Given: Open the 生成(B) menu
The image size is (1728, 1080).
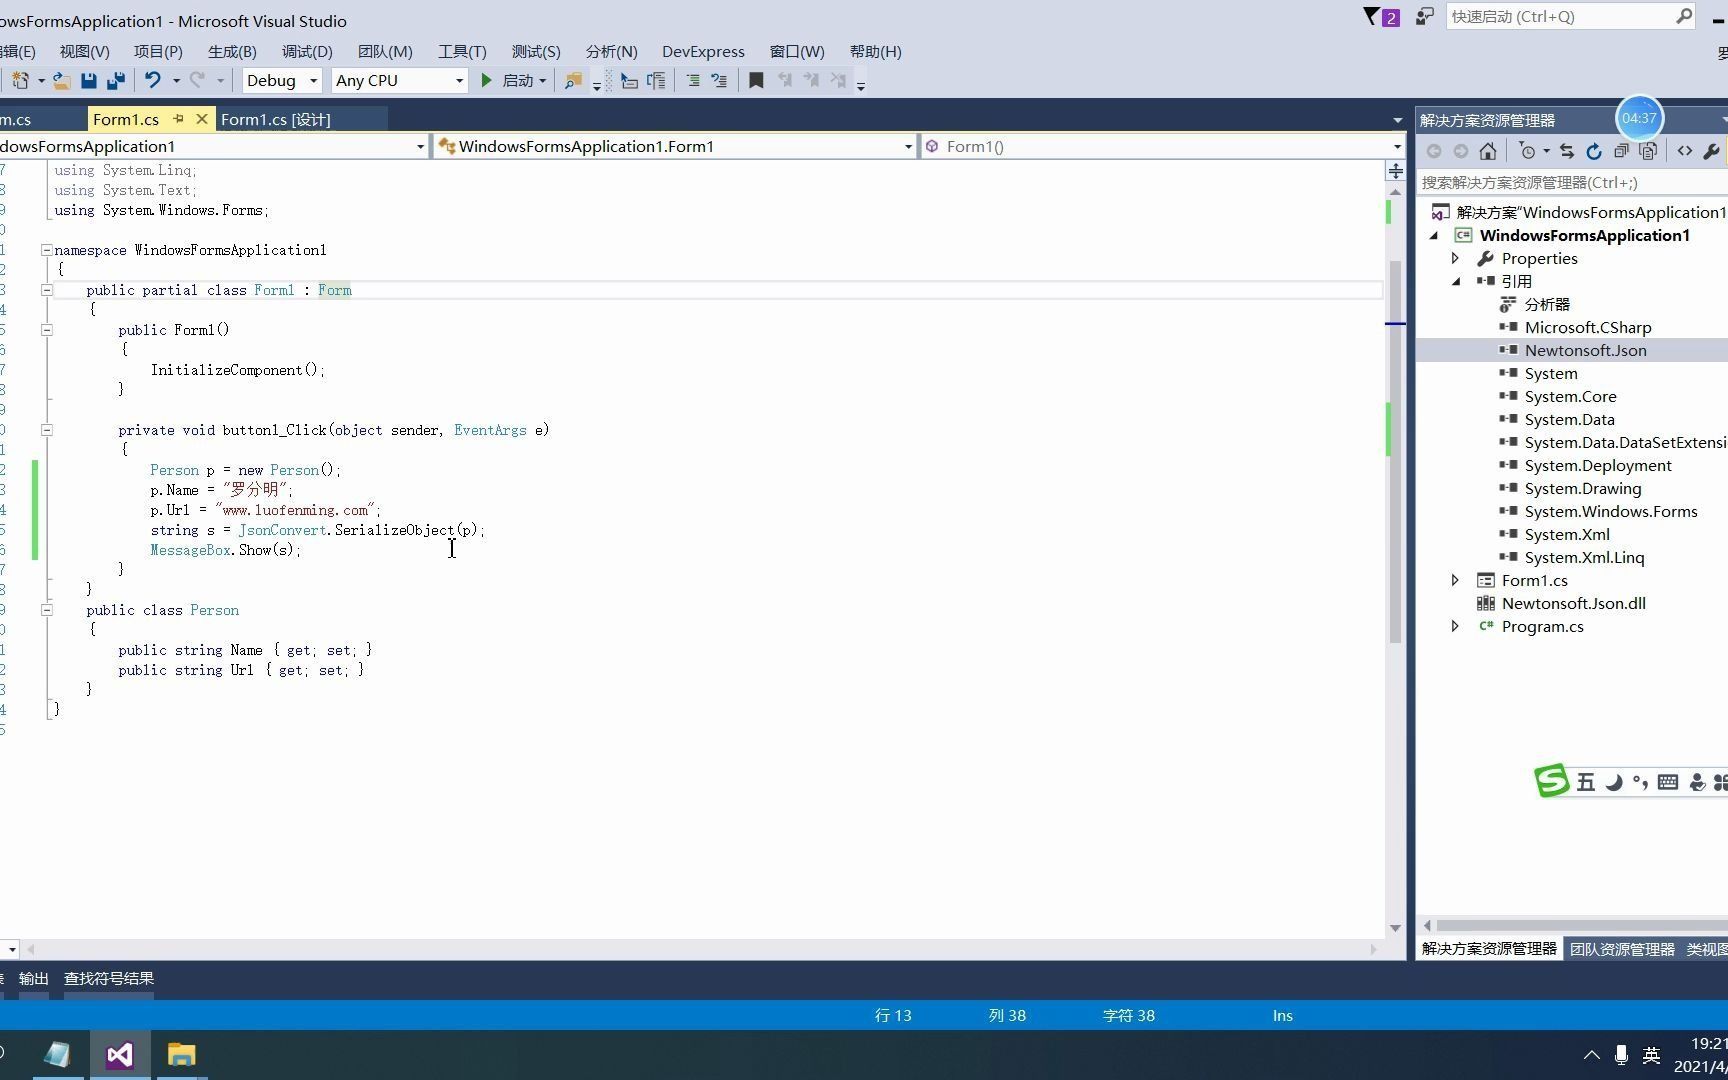Looking at the screenshot, I should (232, 52).
